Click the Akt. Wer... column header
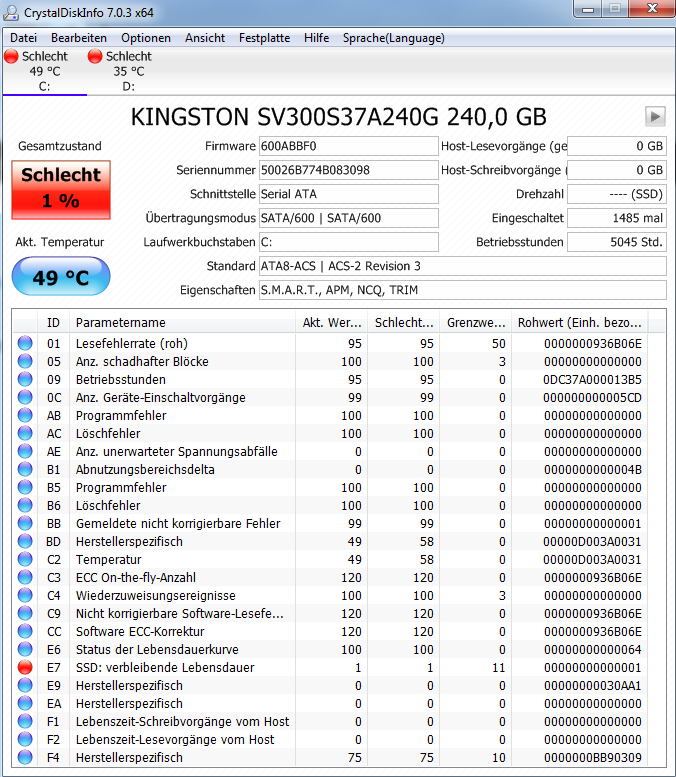Image resolution: width=676 pixels, height=777 pixels. tap(331, 323)
